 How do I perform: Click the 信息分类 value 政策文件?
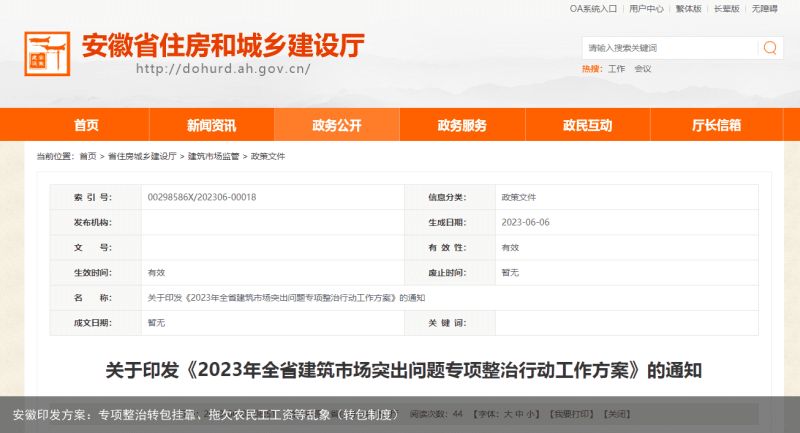(518, 197)
